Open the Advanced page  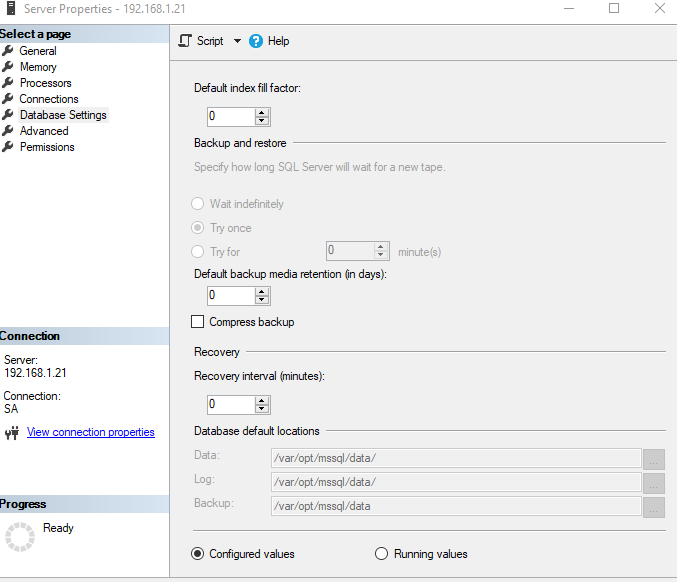pyautogui.click(x=44, y=131)
